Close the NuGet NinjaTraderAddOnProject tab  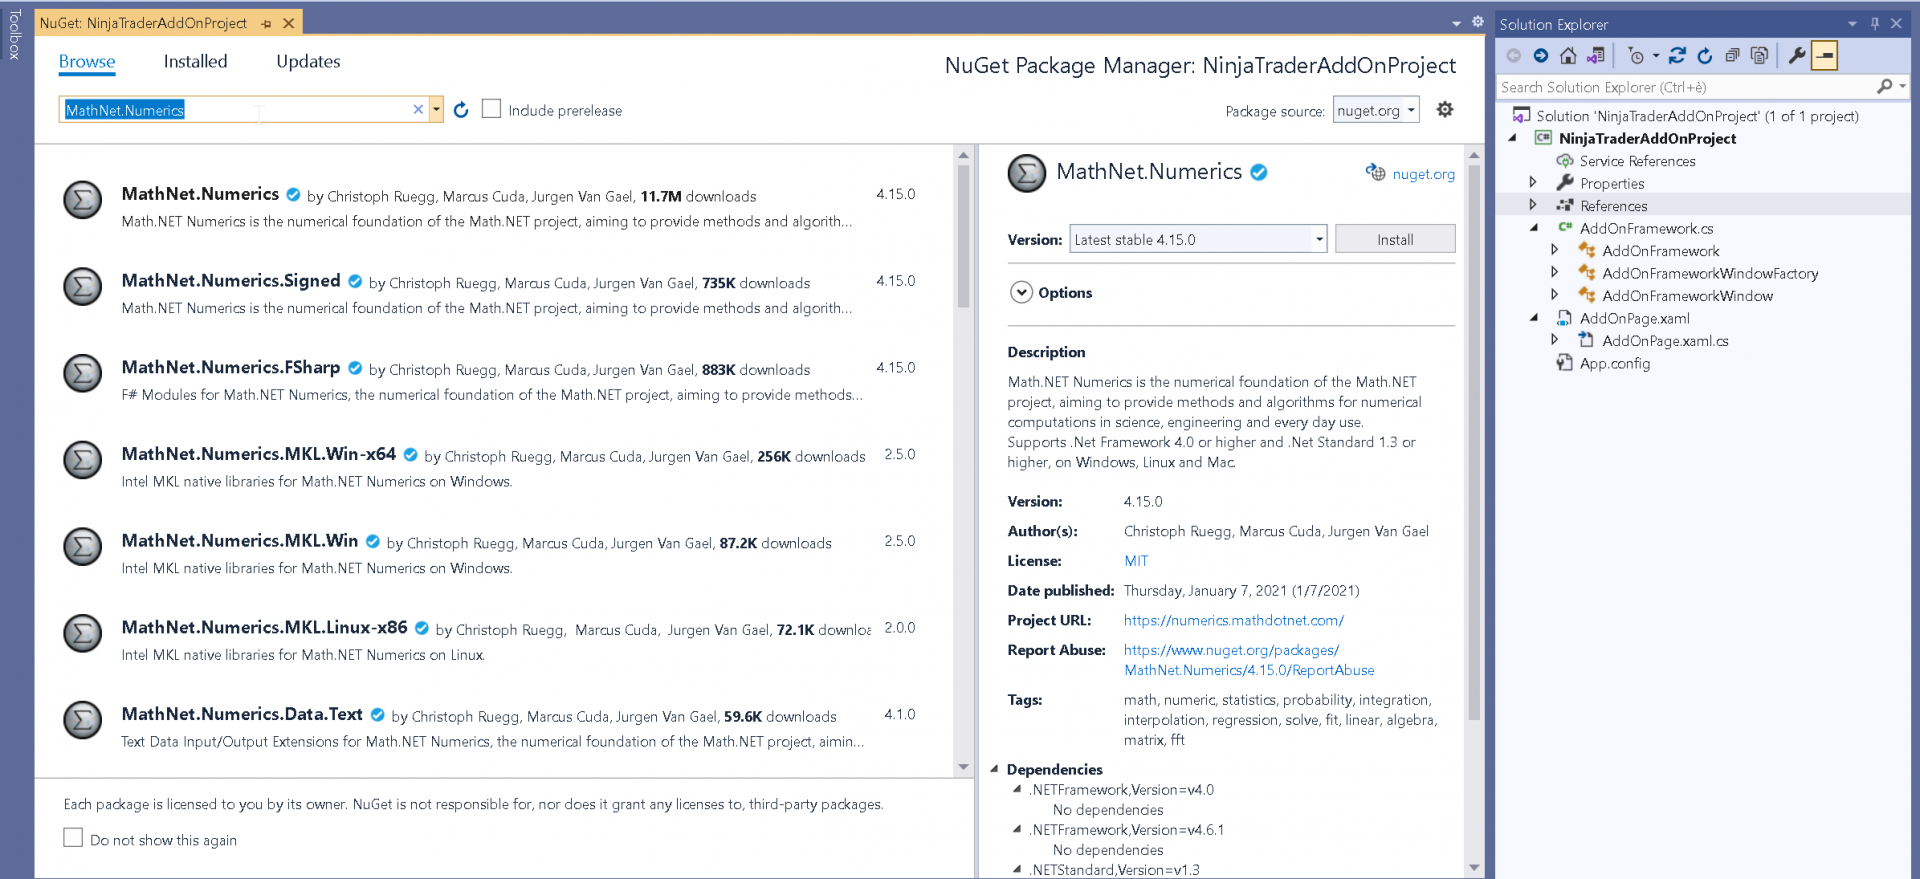289,23
